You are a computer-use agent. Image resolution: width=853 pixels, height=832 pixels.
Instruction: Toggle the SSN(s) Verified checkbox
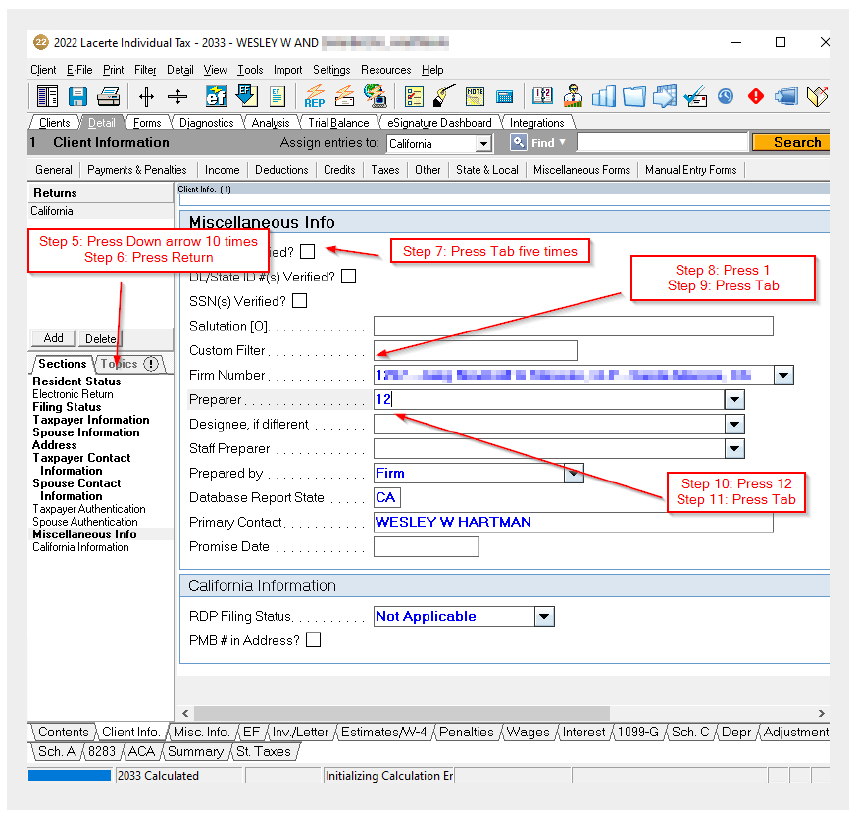[299, 301]
